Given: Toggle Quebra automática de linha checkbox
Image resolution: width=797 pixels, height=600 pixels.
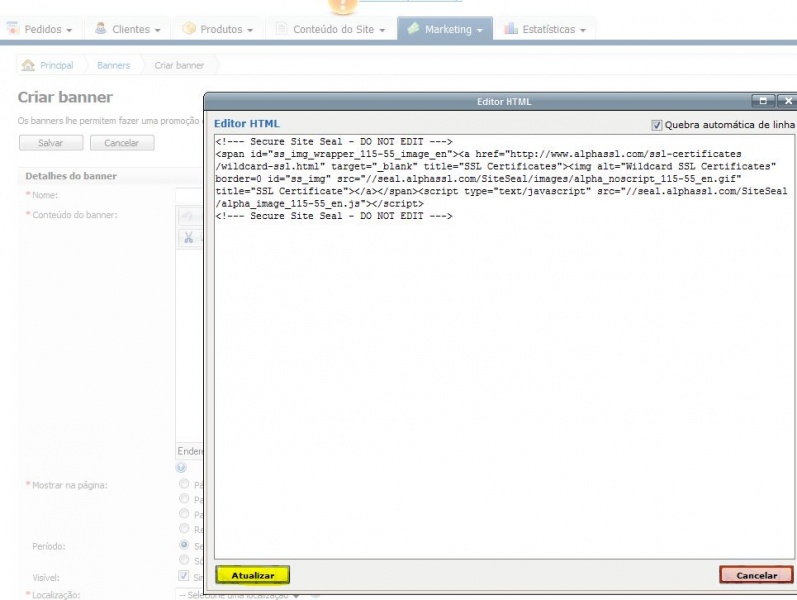Looking at the screenshot, I should 657,125.
